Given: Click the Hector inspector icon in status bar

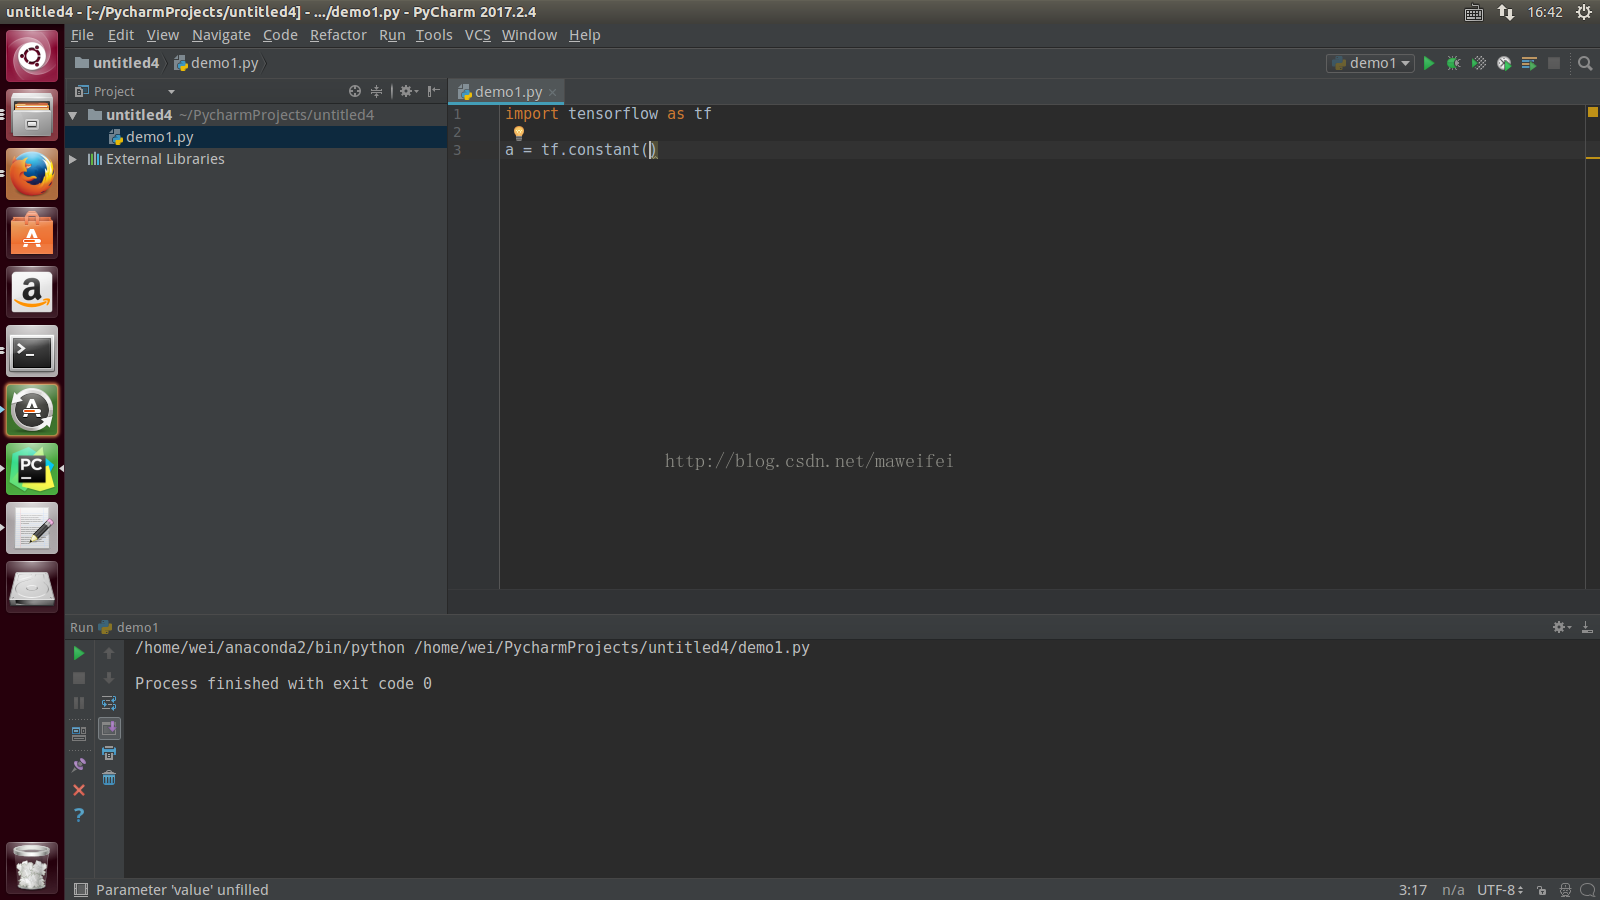Looking at the screenshot, I should tap(1565, 890).
